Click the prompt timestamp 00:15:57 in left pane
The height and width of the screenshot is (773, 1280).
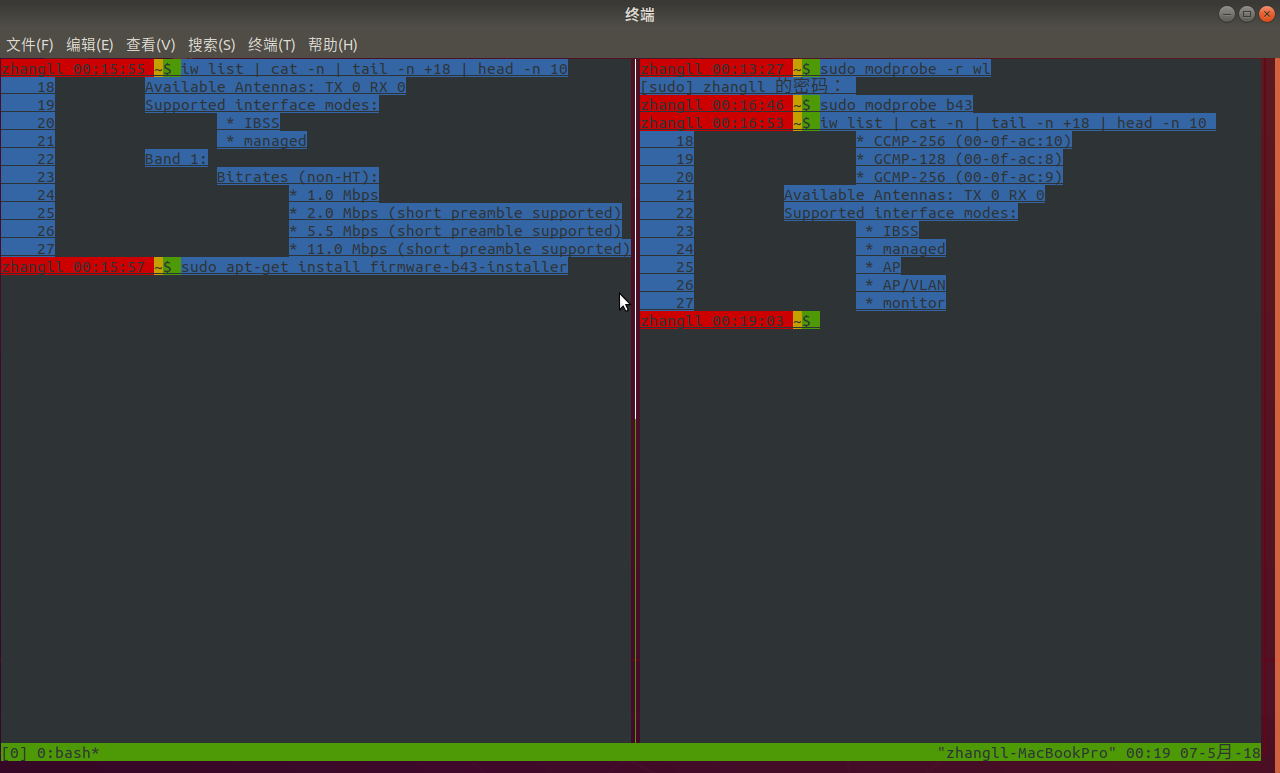pos(109,267)
